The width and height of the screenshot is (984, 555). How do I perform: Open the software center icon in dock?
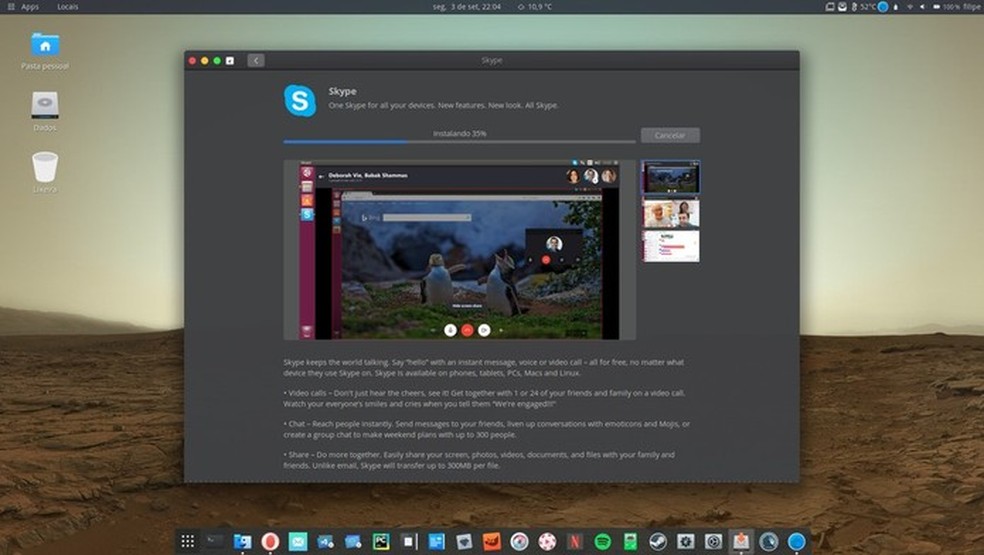coord(741,541)
